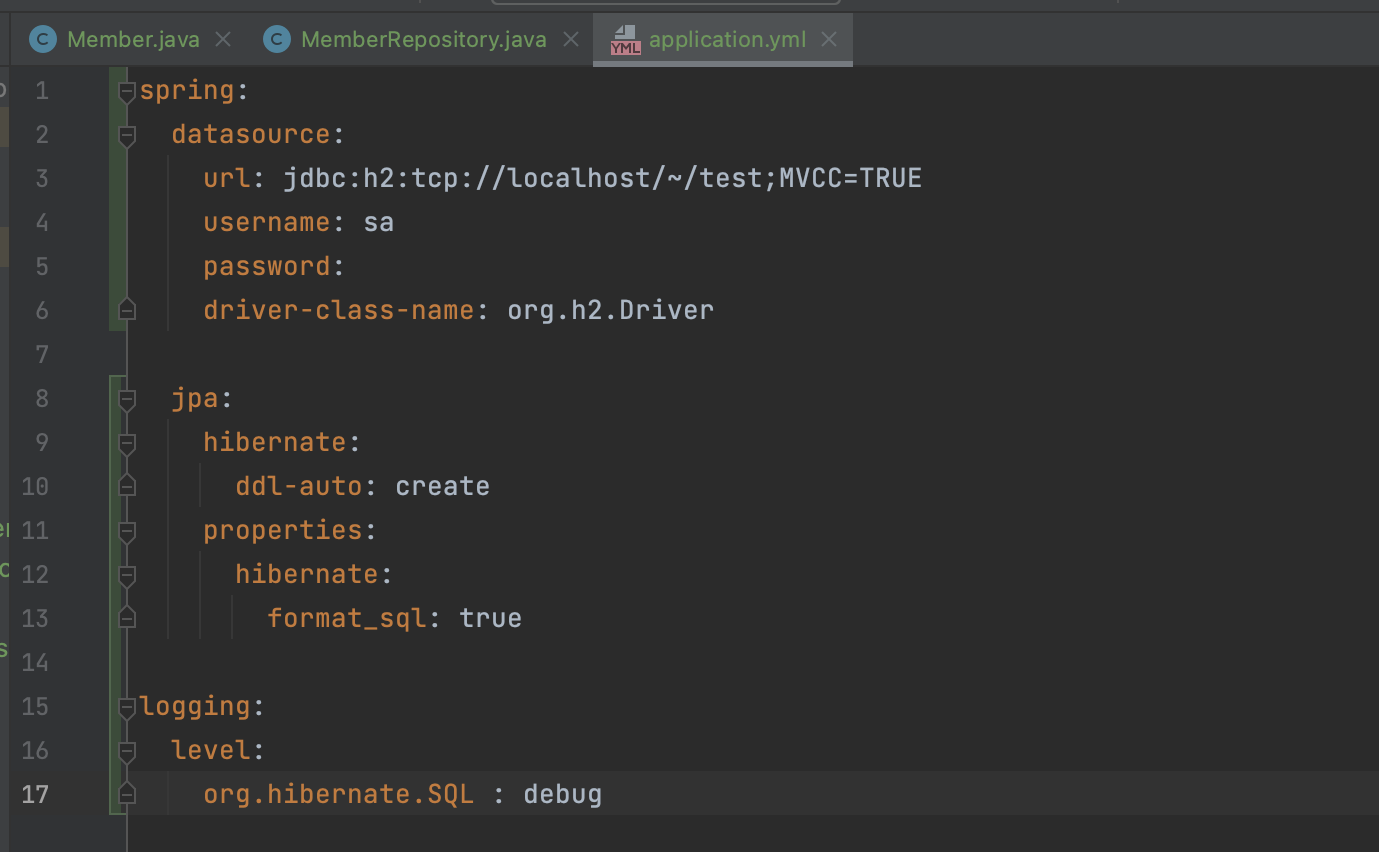Click the 'create' value

(x=443, y=486)
